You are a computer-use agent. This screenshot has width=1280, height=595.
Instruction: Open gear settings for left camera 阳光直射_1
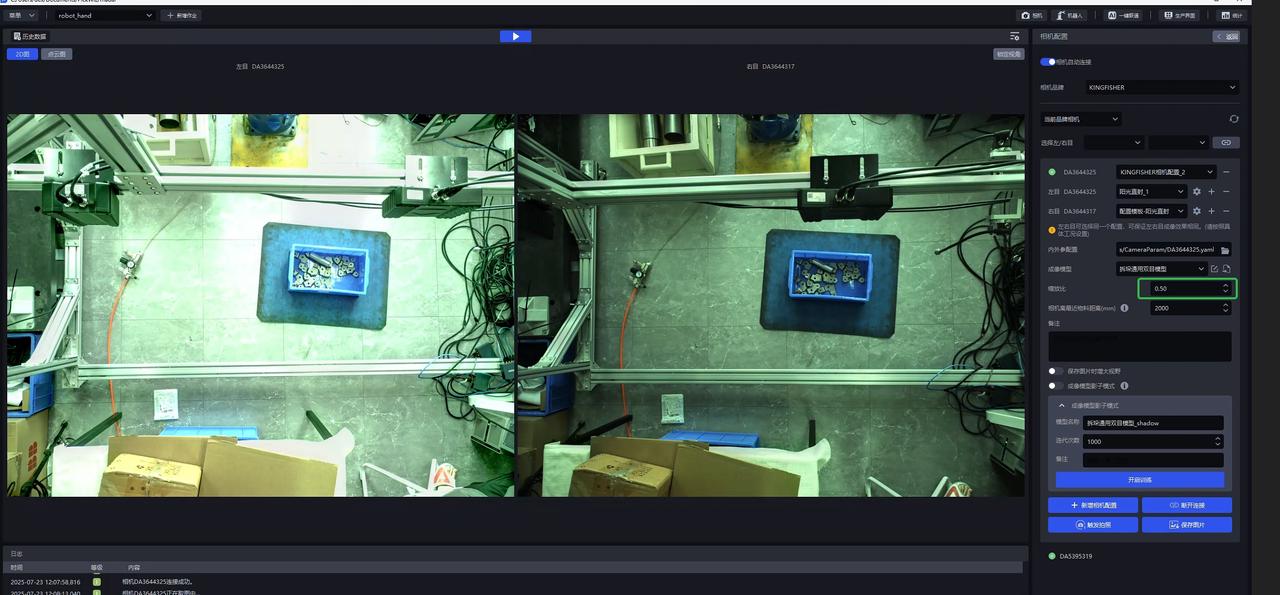(x=1196, y=192)
